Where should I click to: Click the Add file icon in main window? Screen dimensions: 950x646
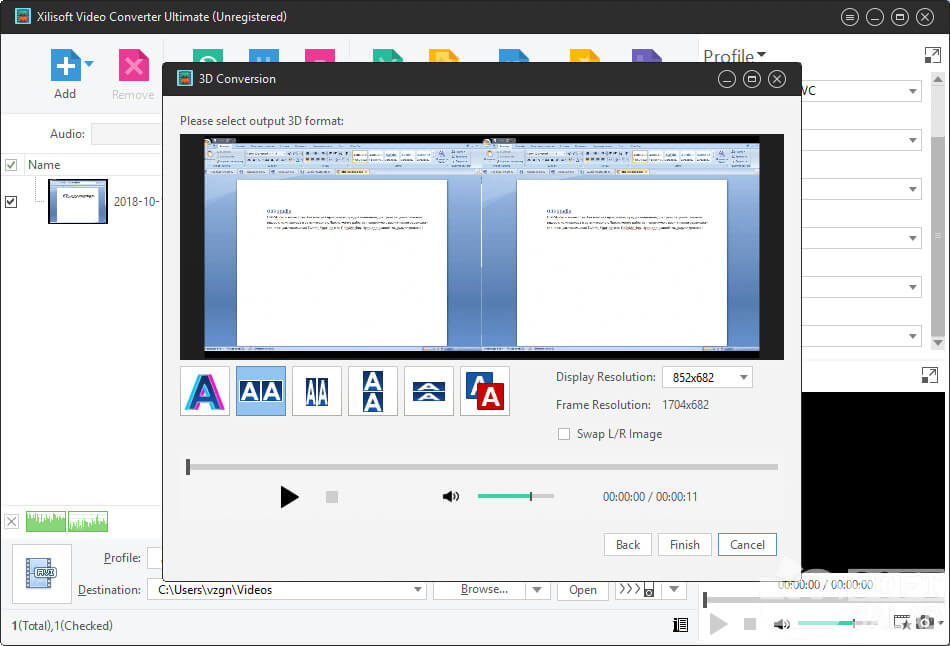tap(65, 65)
